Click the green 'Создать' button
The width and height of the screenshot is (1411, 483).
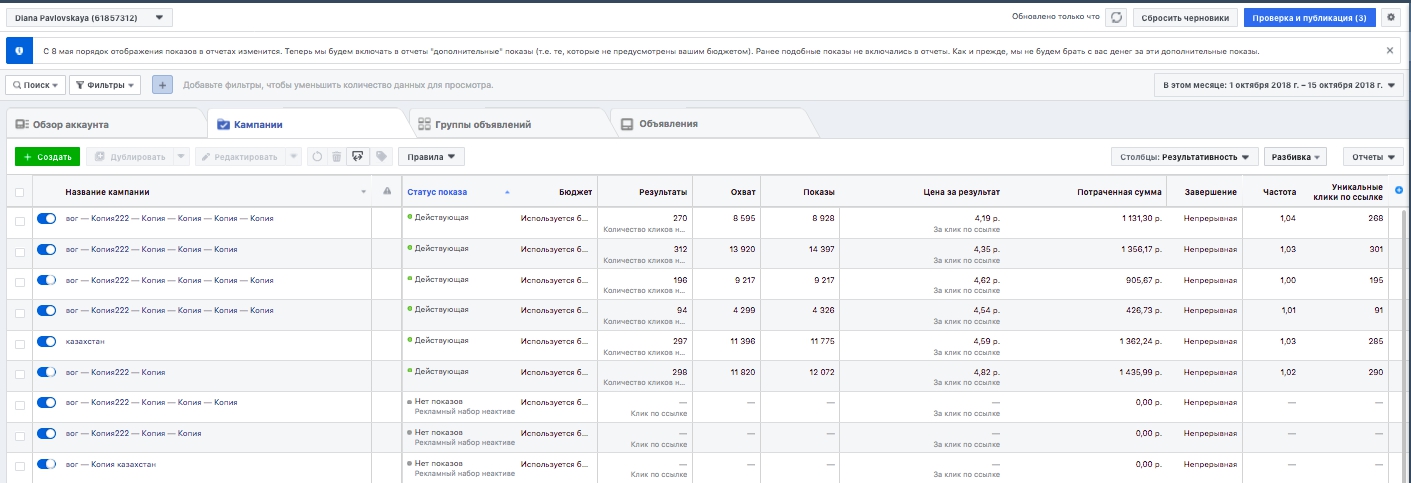coord(47,157)
